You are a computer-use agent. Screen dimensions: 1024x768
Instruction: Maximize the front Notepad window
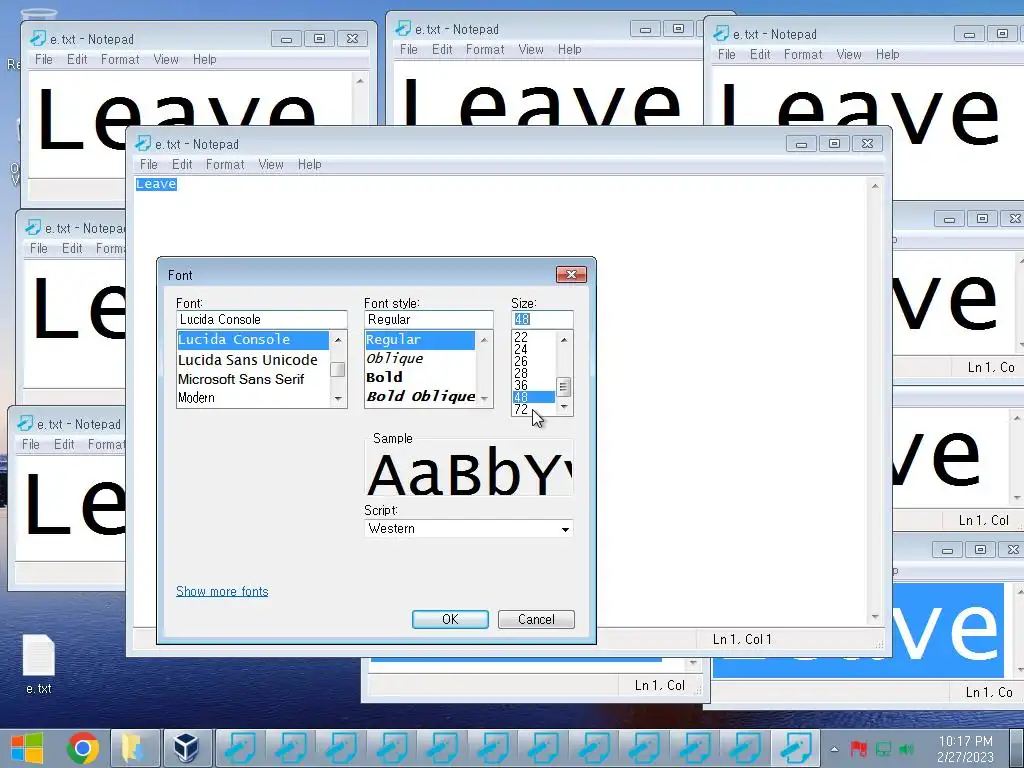coord(834,143)
